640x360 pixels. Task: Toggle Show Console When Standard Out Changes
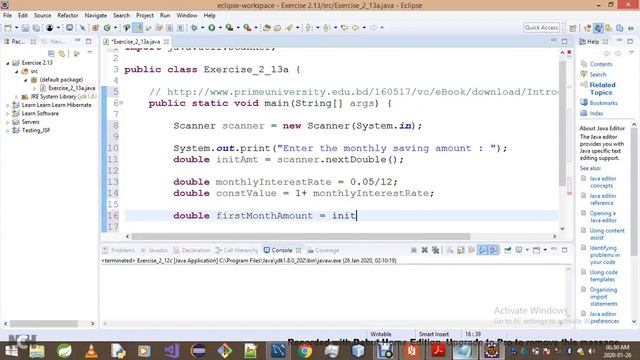click(482, 250)
